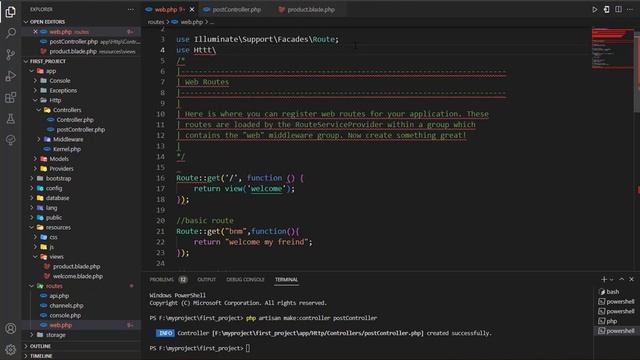This screenshot has width=640, height=360.
Task: Click the editor minimap overview
Action: click(612, 48)
